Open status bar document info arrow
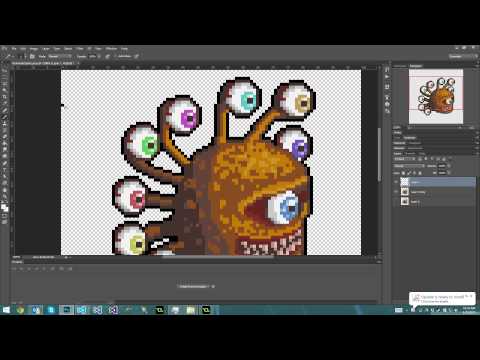This screenshot has height=360, width=480. click(x=66, y=257)
